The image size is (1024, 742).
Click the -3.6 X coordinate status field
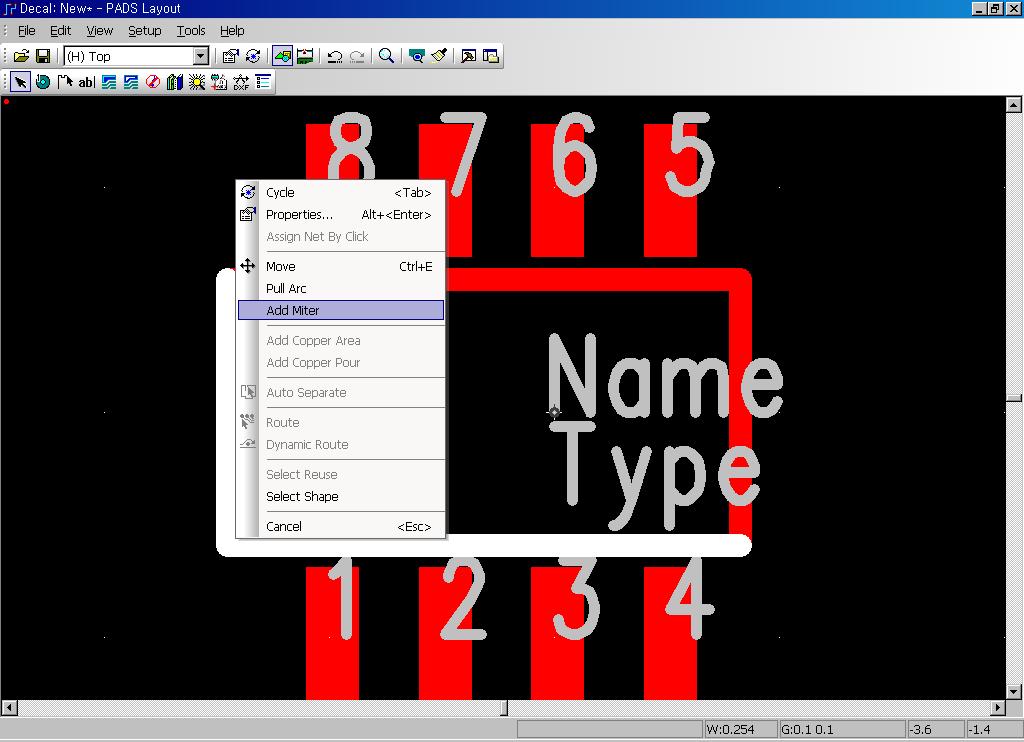pos(935,730)
